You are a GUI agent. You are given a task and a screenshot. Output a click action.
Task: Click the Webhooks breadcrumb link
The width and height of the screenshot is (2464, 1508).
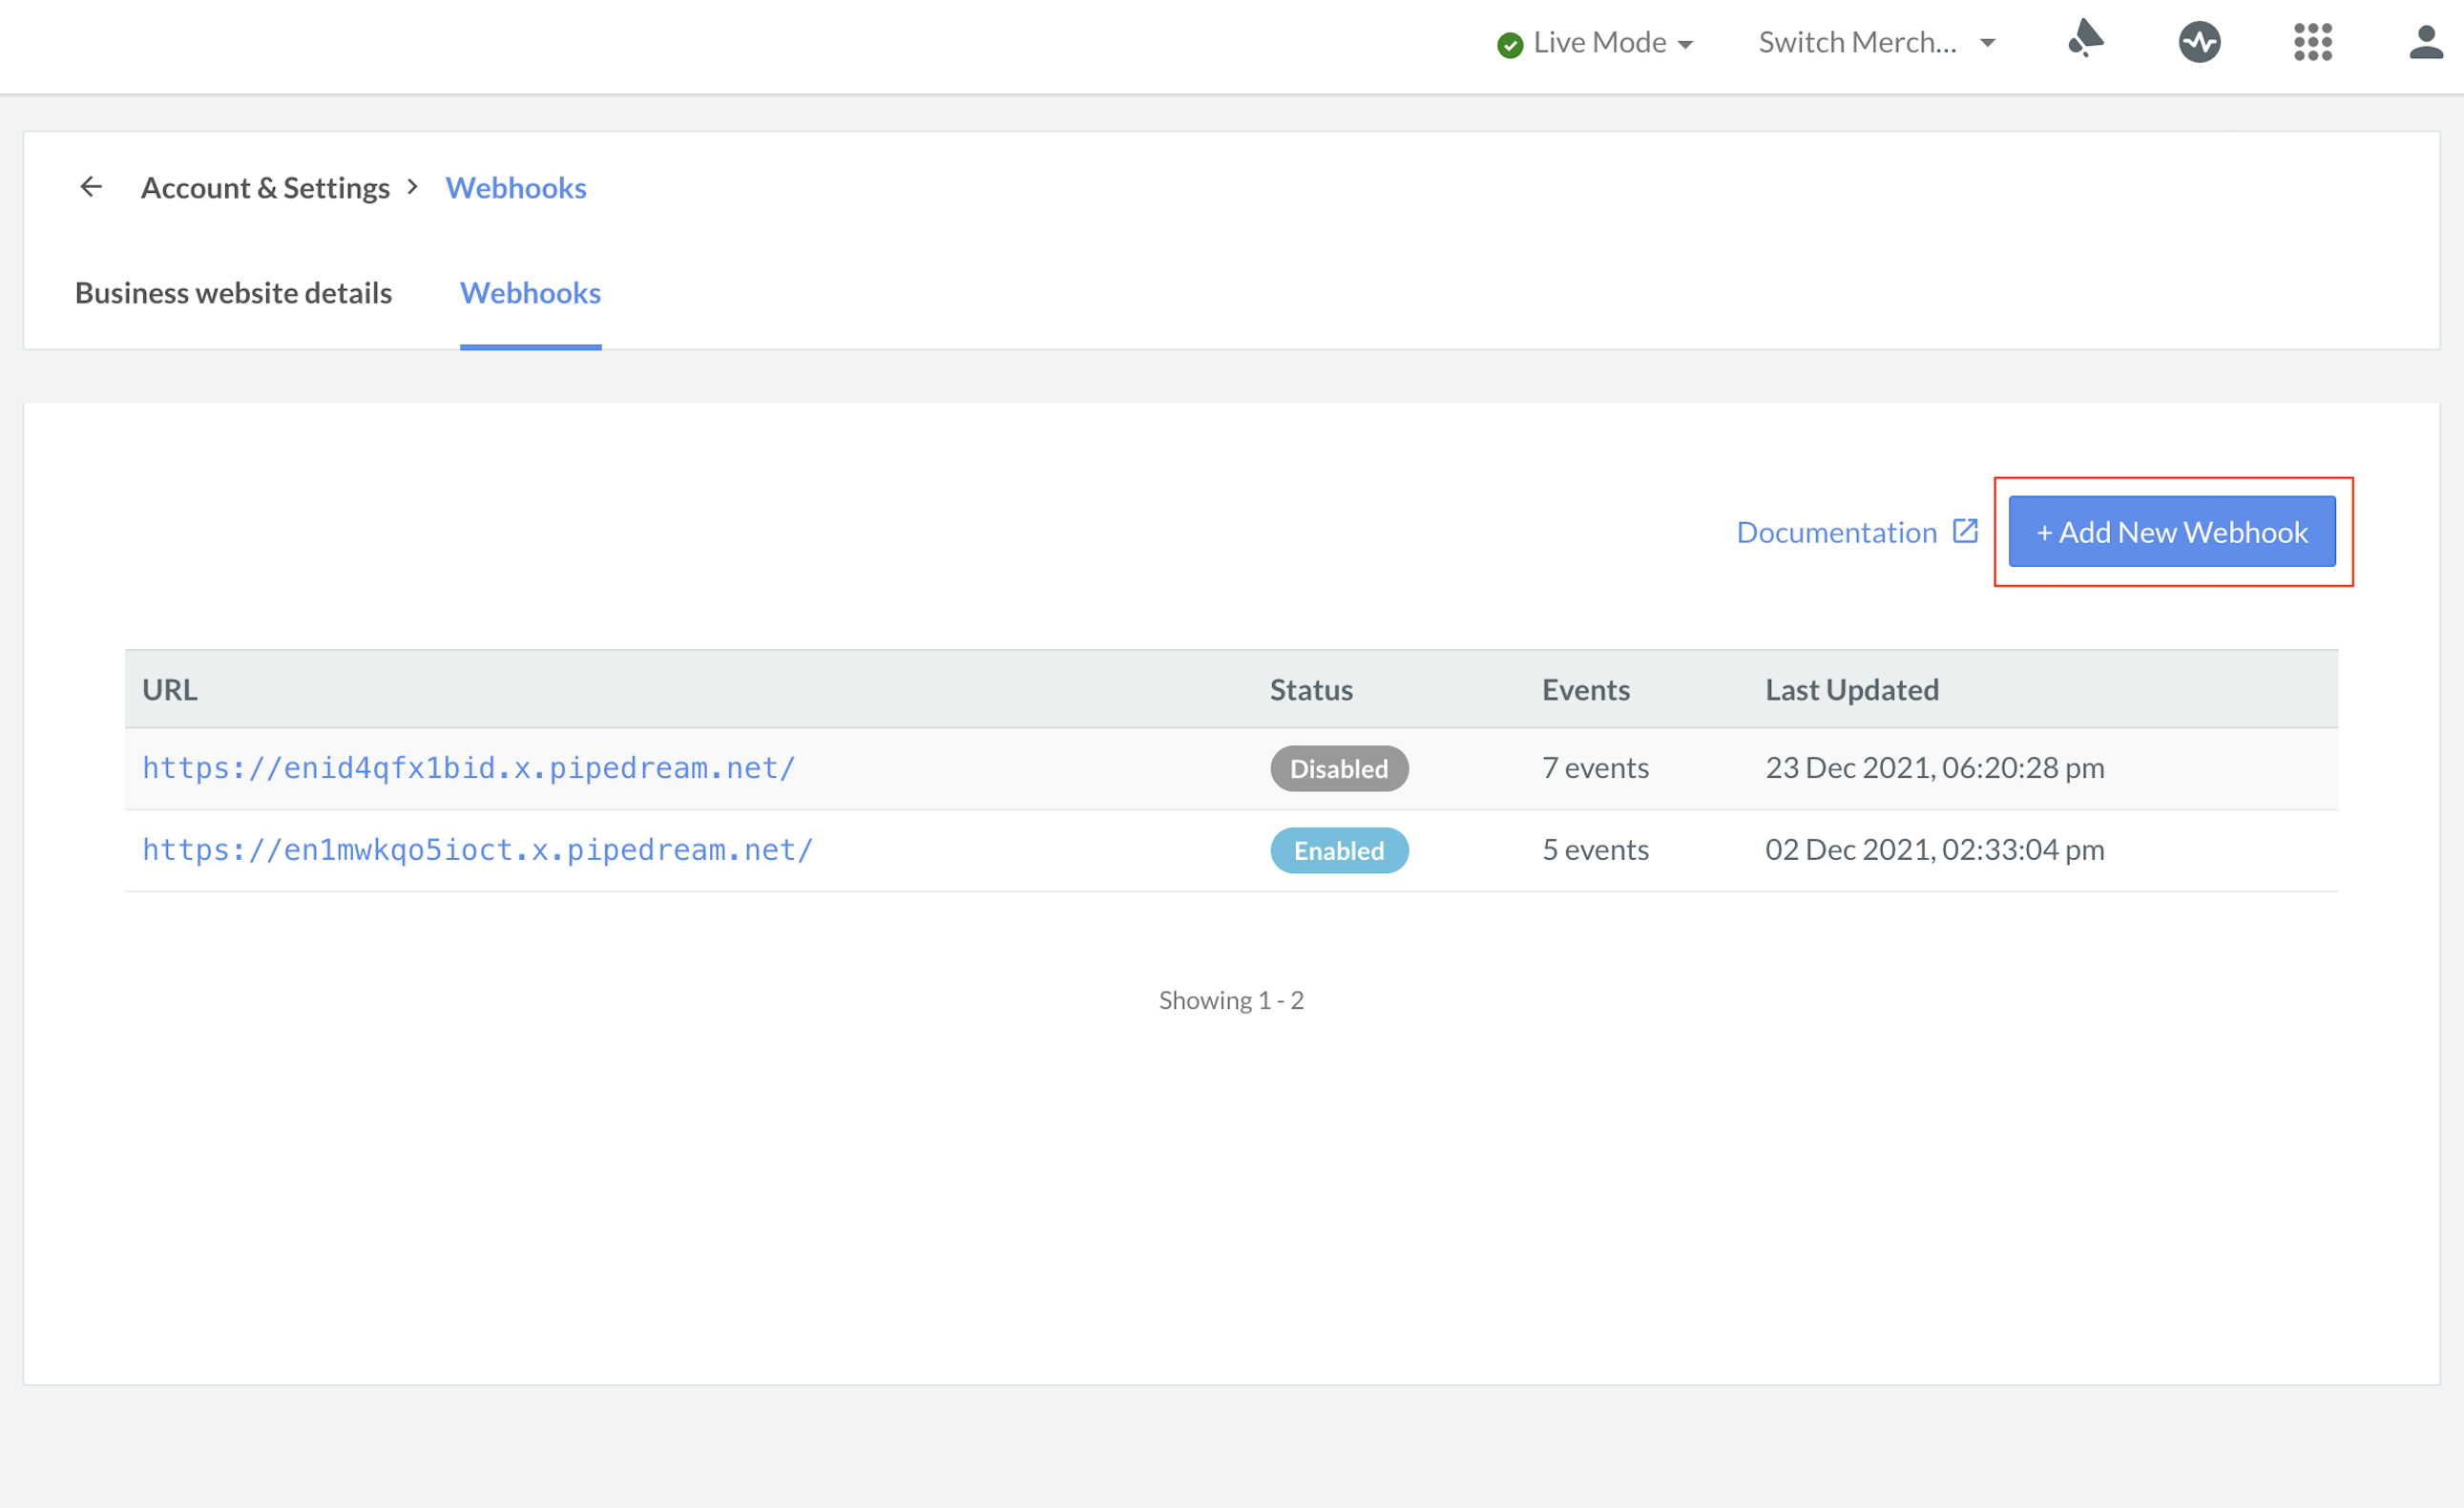point(516,188)
